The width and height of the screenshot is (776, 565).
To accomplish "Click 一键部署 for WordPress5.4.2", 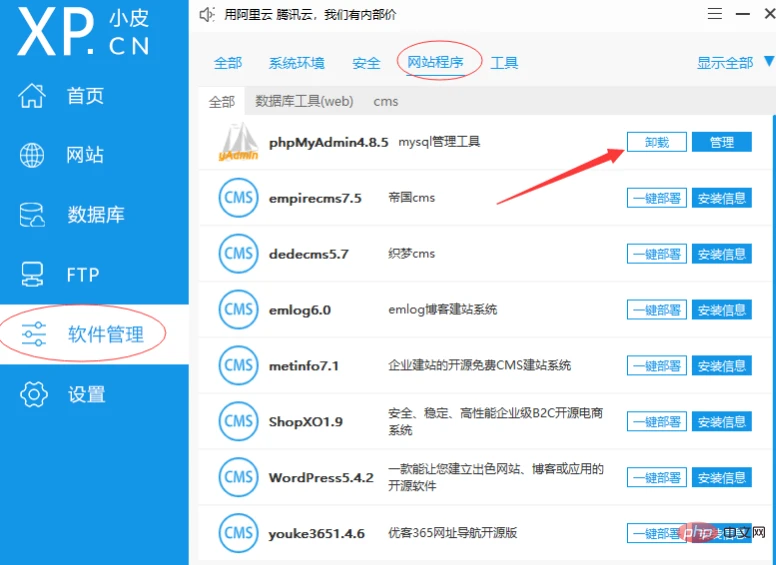I will click(x=657, y=477).
